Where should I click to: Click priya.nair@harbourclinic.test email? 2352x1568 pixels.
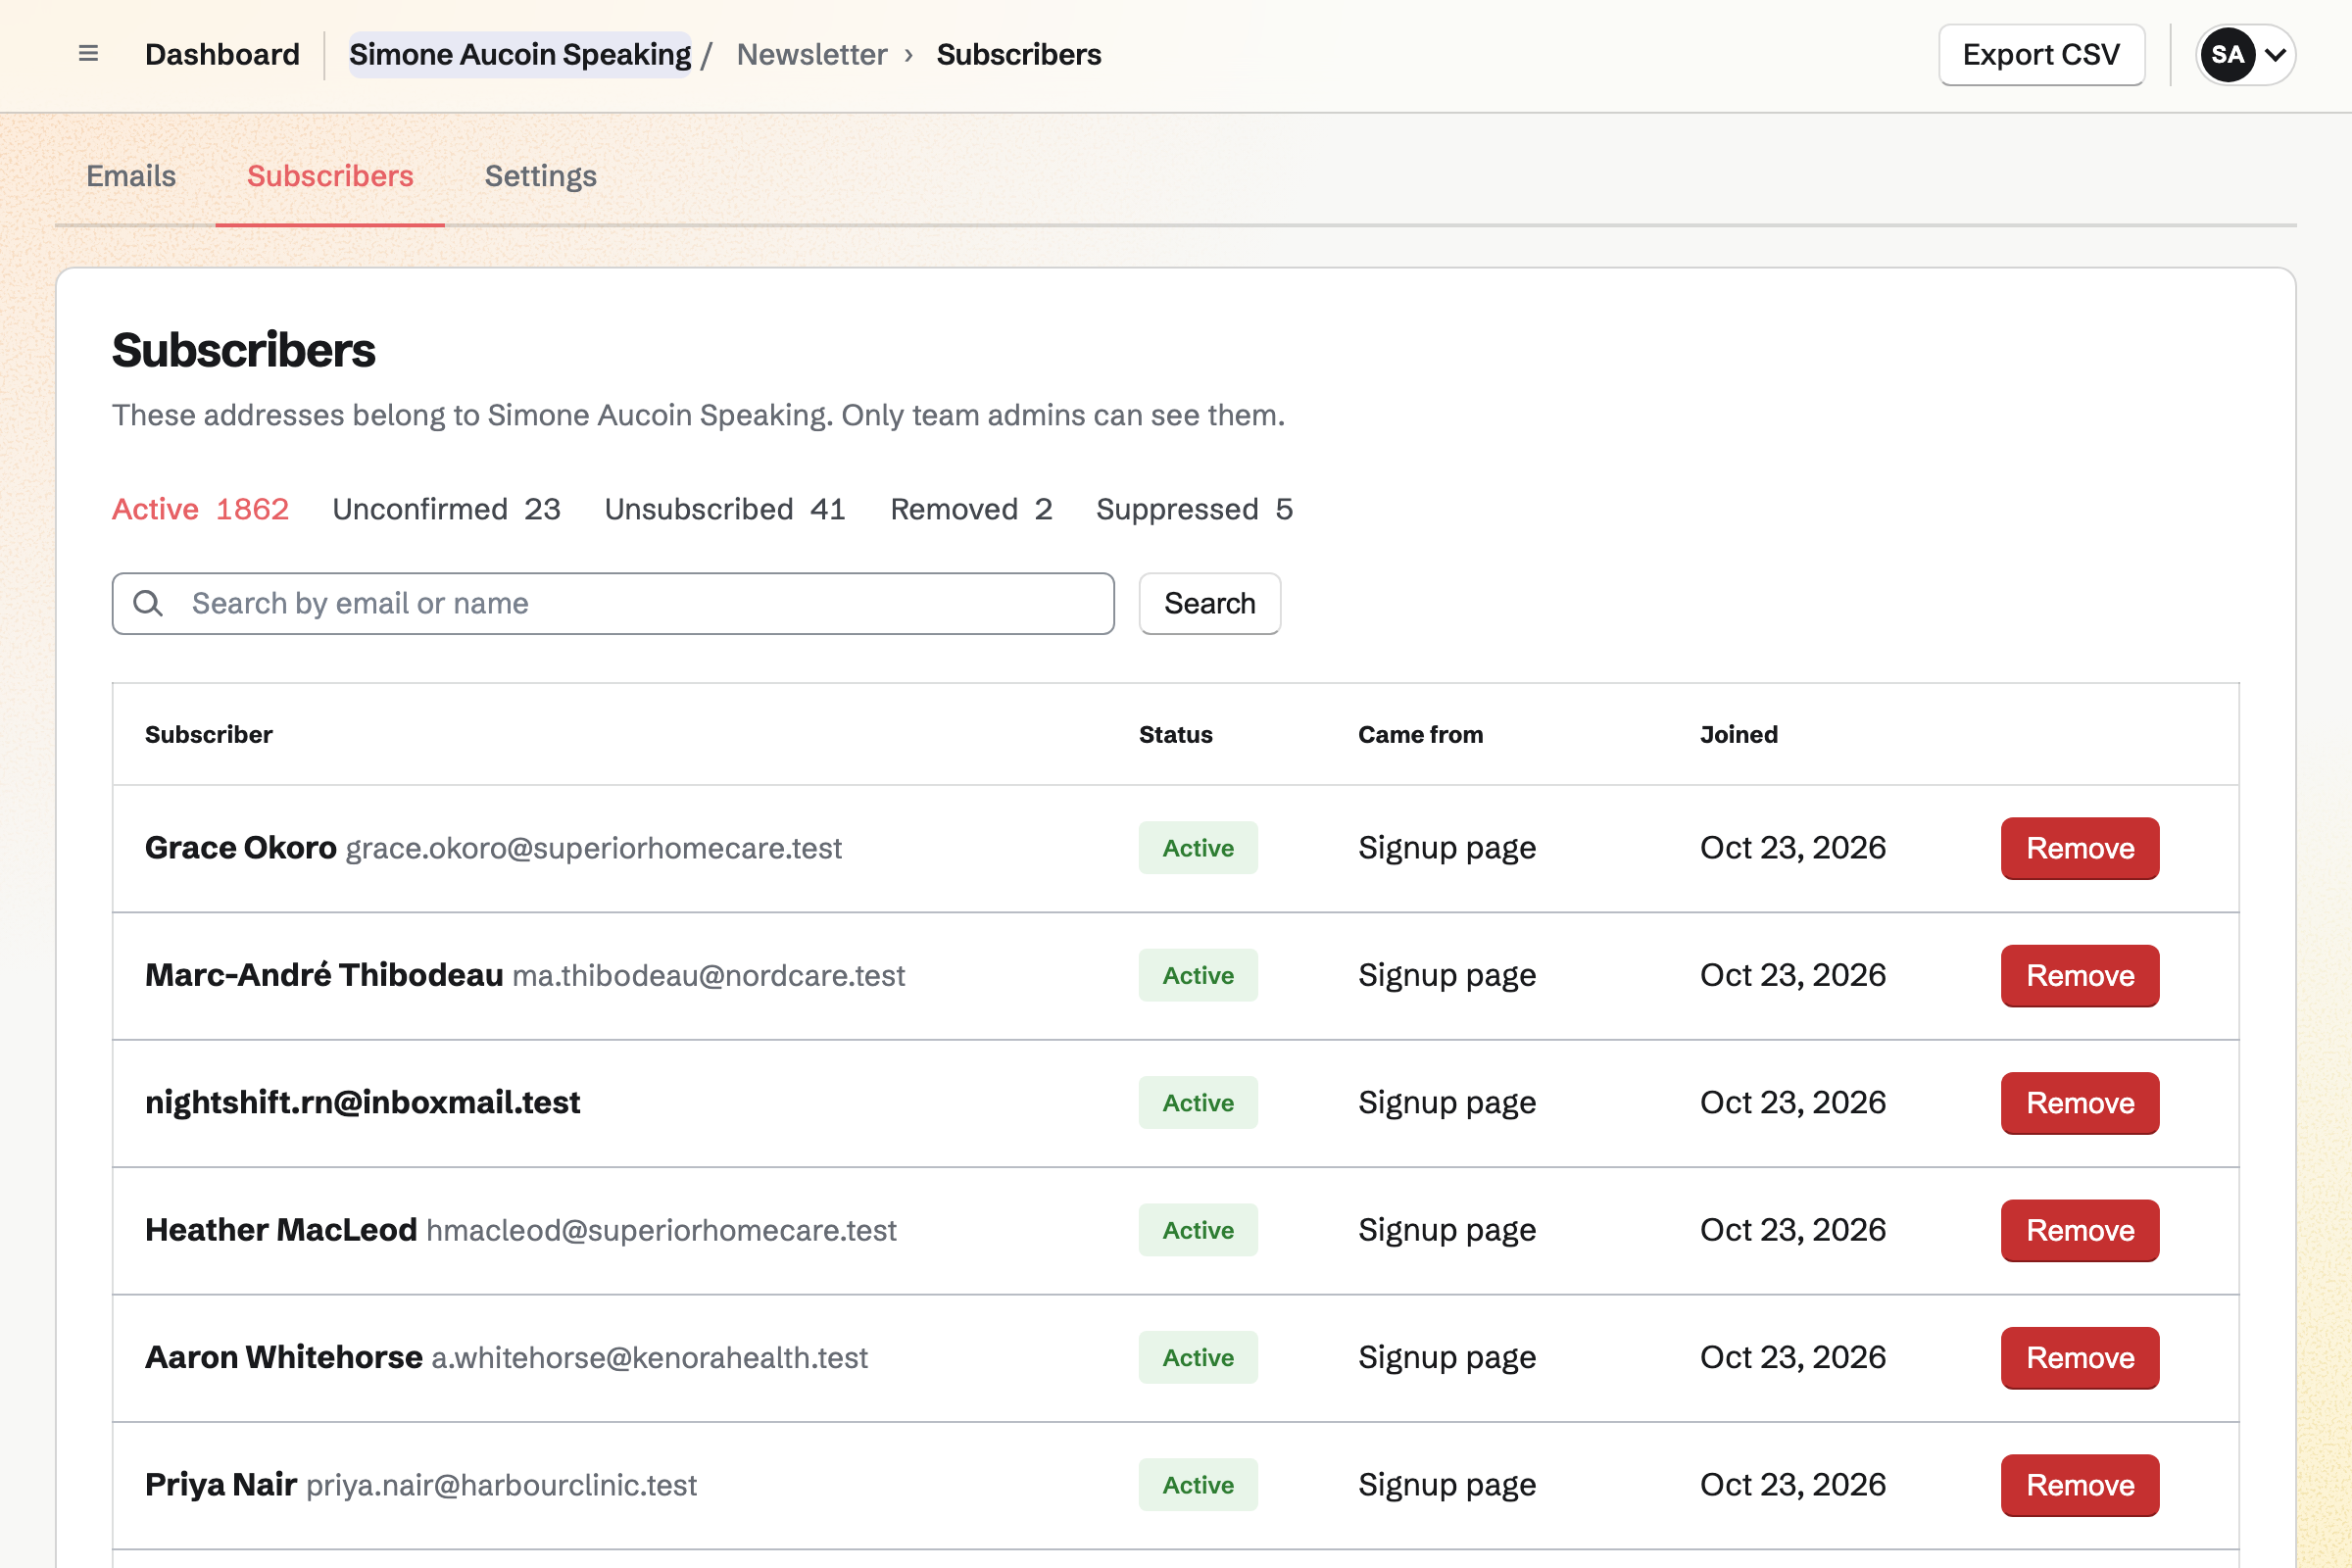pos(501,1485)
